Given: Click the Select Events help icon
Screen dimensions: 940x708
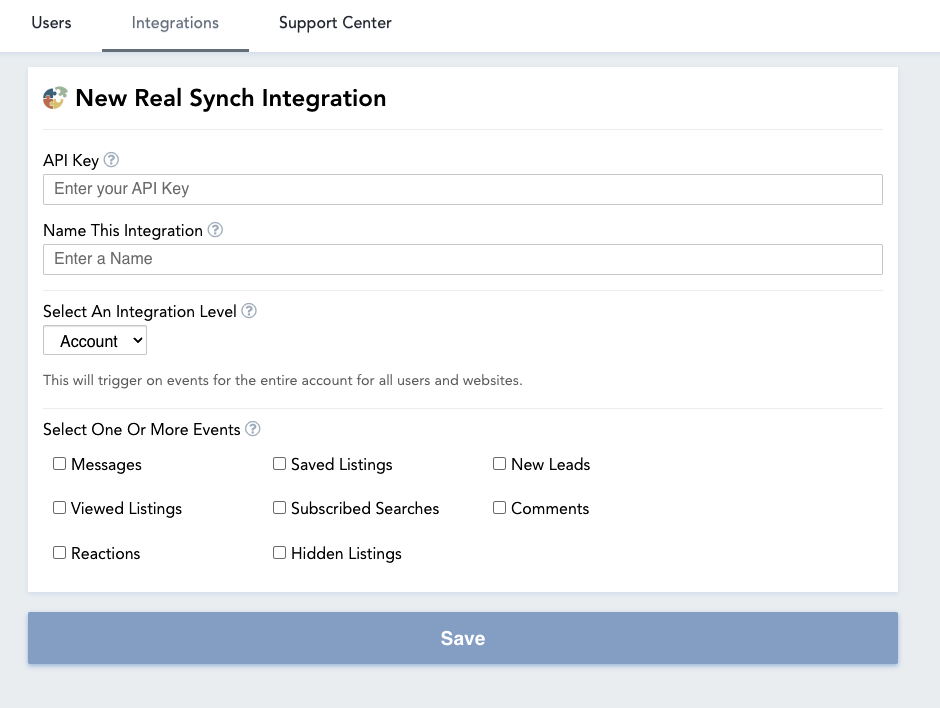Looking at the screenshot, I should (x=253, y=429).
